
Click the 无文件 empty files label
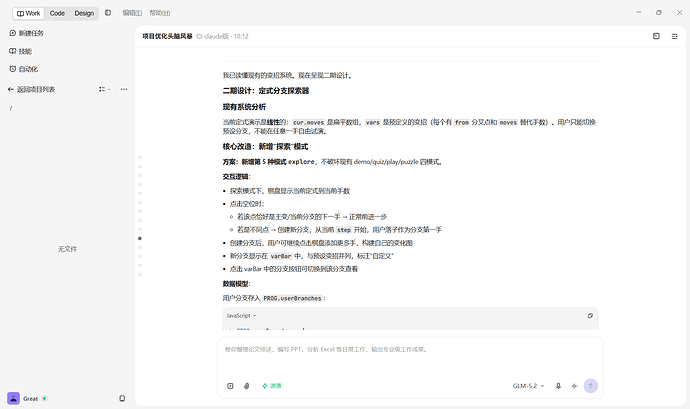[67, 249]
